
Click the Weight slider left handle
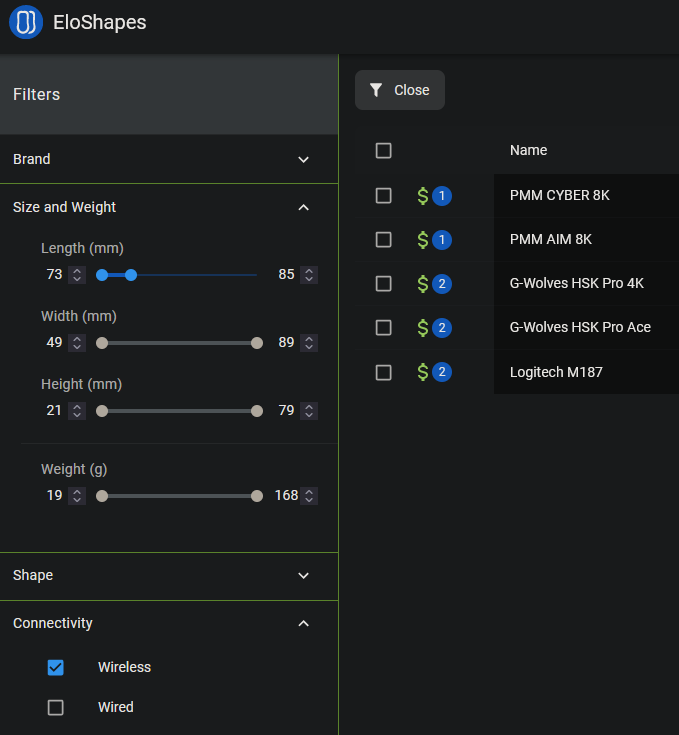pos(102,496)
